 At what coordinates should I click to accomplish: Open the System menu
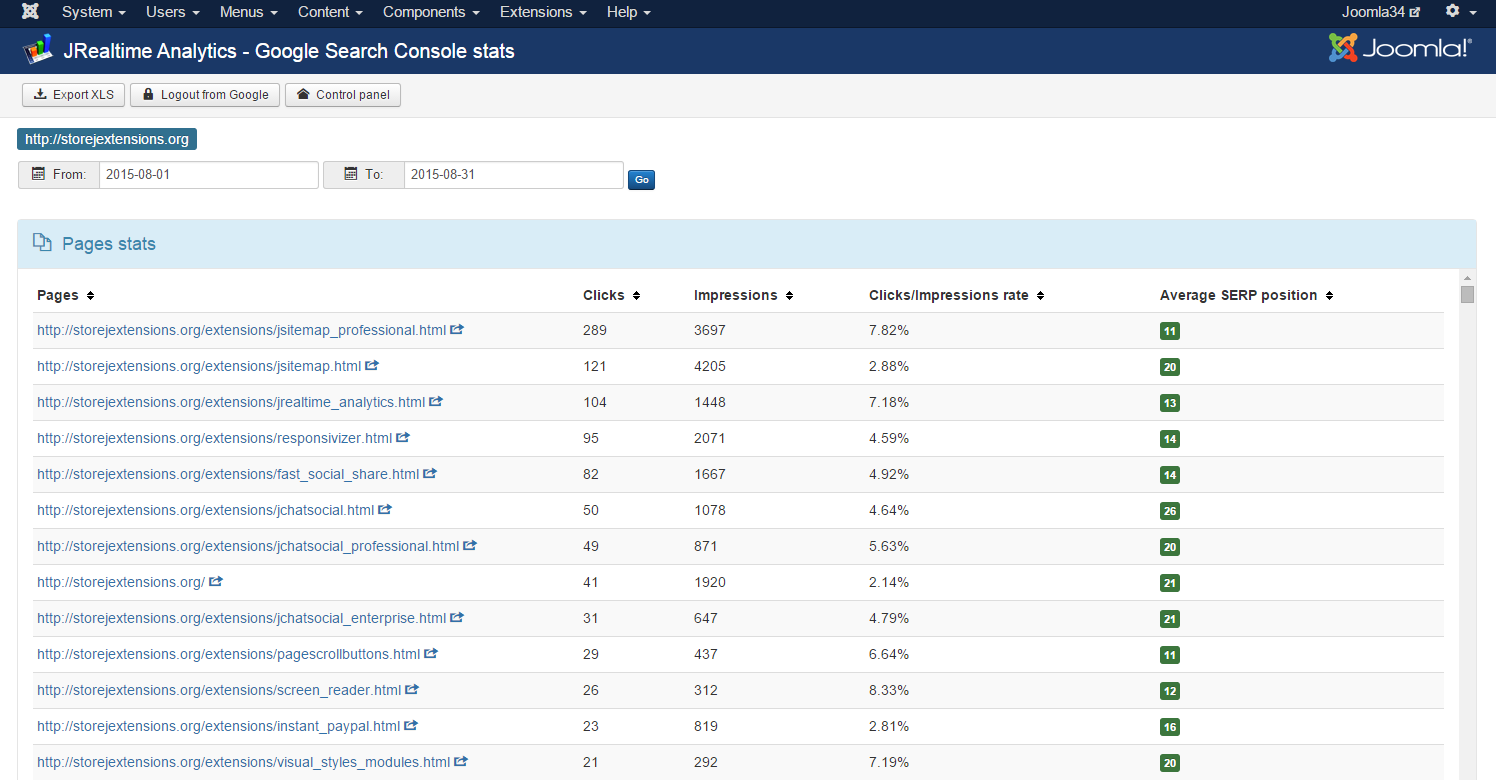point(94,12)
